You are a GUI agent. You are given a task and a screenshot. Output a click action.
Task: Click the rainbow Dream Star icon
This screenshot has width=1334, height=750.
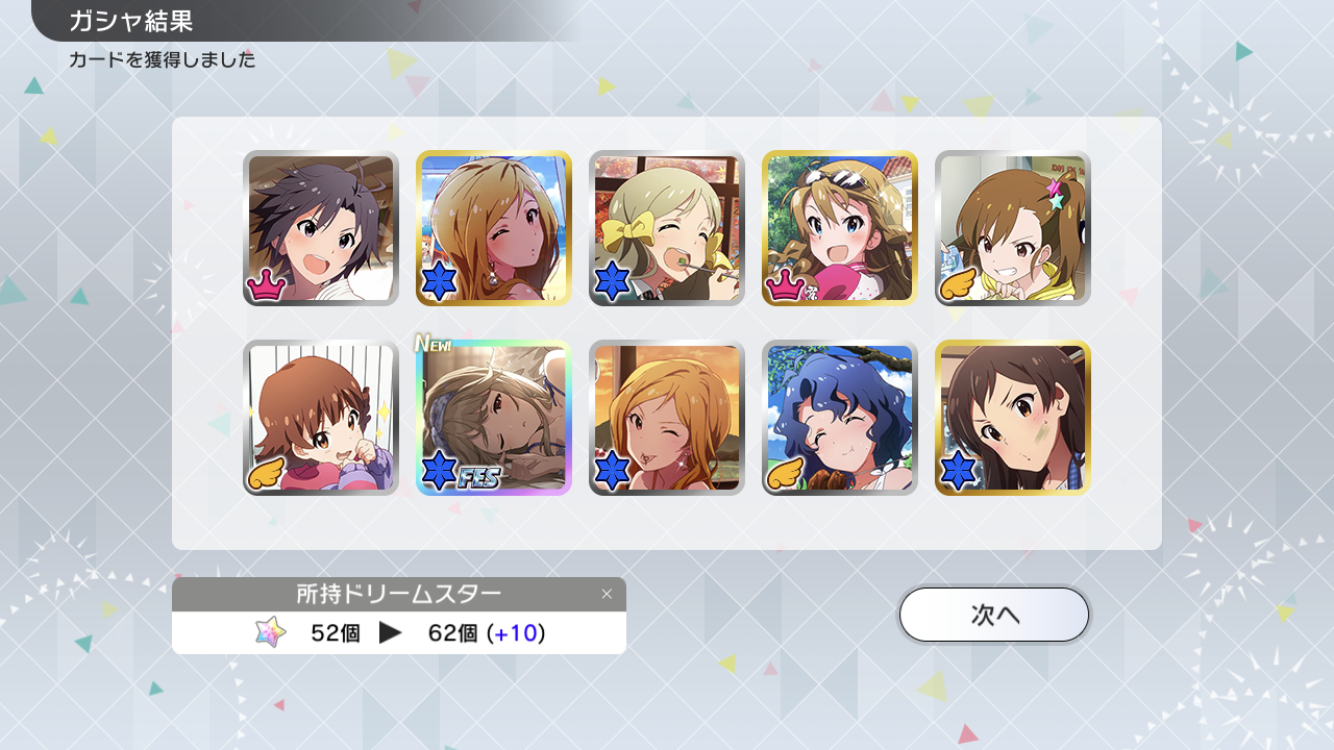[270, 632]
